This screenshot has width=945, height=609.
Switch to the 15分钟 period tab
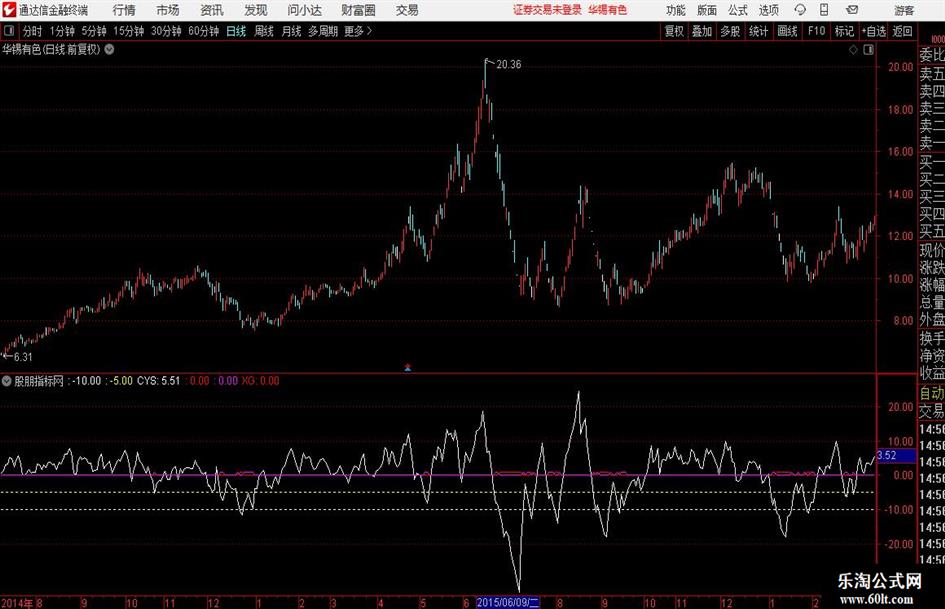click(128, 31)
